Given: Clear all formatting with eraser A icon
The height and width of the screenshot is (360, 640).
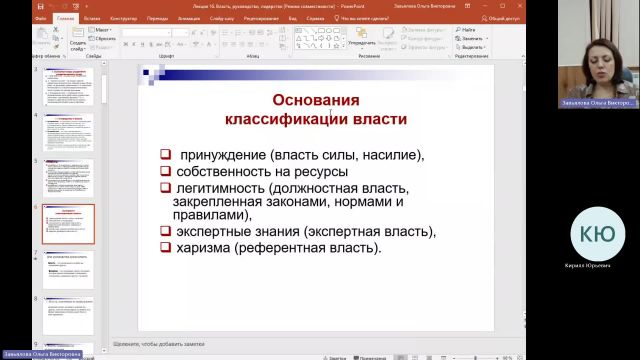Looking at the screenshot, I should pyautogui.click(x=213, y=32).
